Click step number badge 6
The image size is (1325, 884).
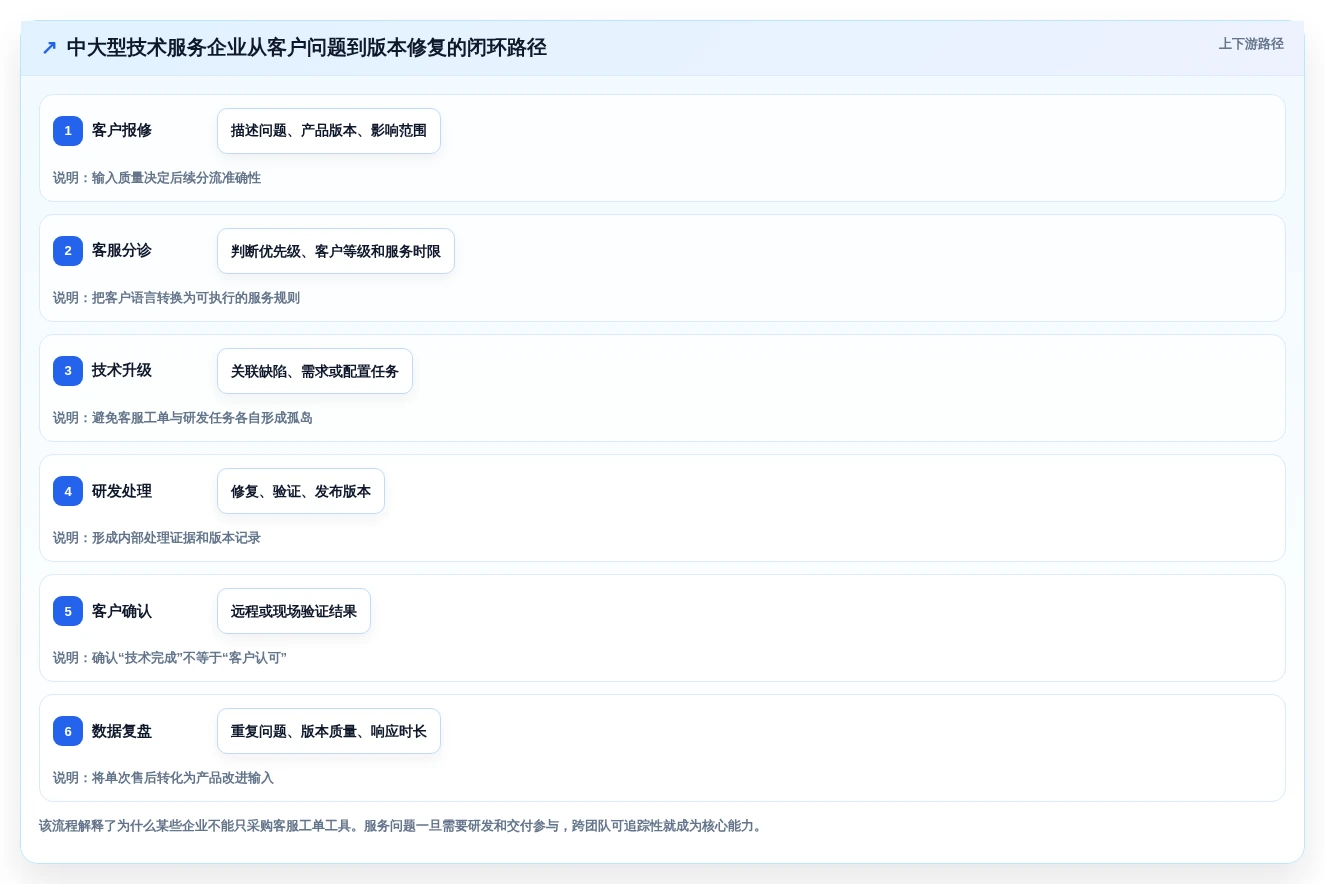click(x=68, y=731)
